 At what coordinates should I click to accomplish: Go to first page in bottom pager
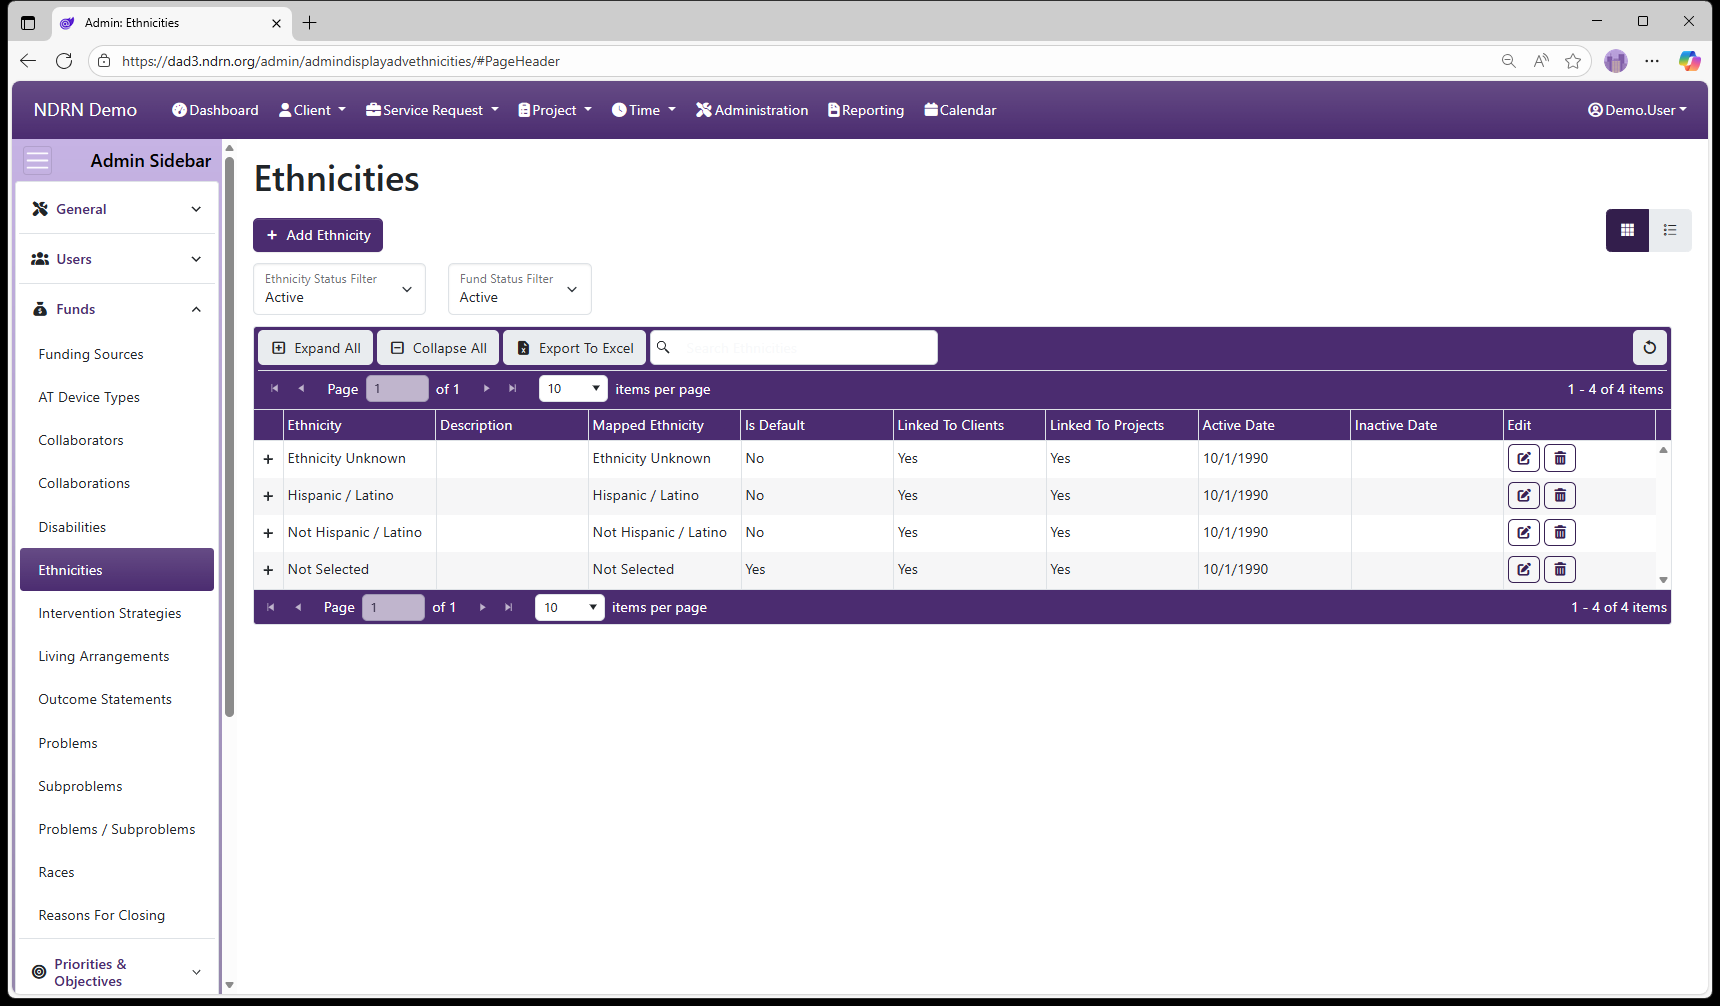271,607
